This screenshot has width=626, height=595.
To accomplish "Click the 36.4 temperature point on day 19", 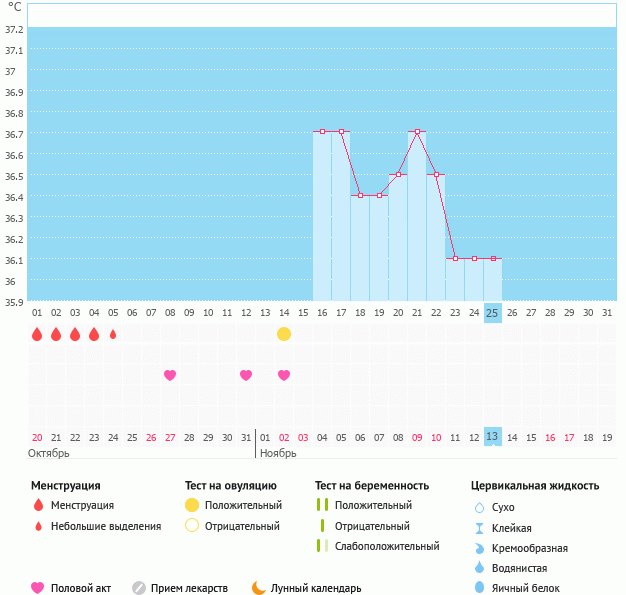I will (379, 195).
